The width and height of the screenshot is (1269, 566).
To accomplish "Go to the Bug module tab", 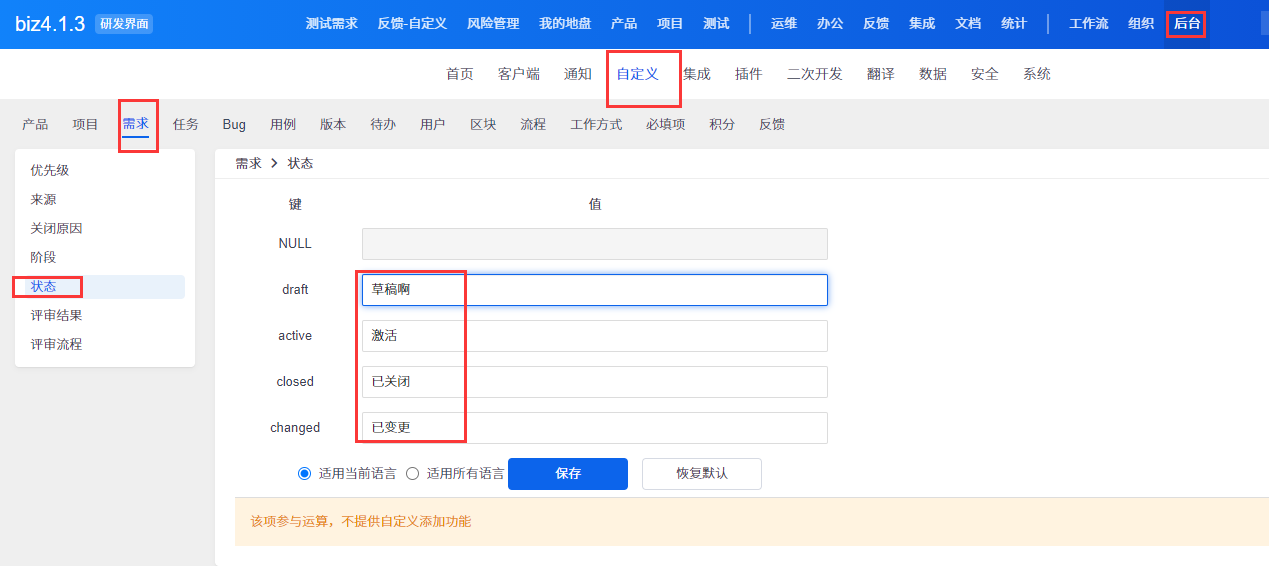I will [x=234, y=125].
